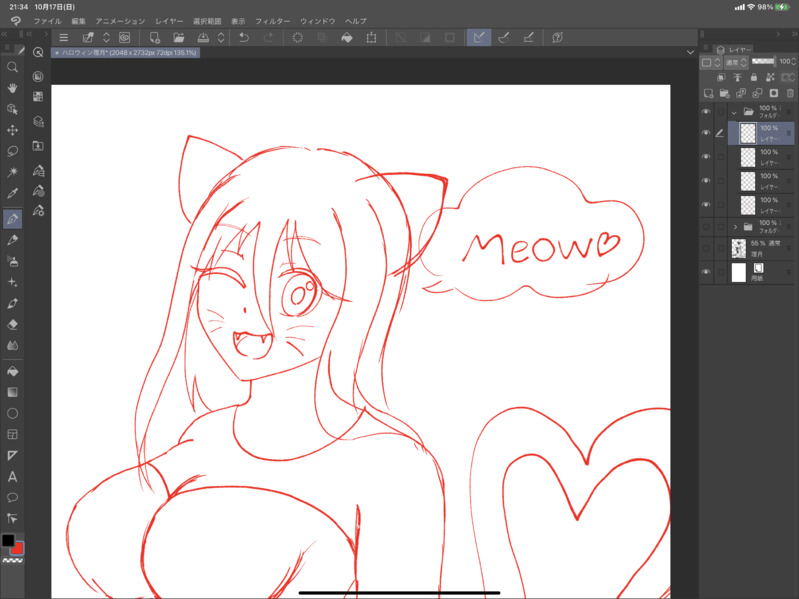Click the Undo arrow in command bar
Image resolution: width=799 pixels, height=599 pixels.
pyautogui.click(x=244, y=37)
